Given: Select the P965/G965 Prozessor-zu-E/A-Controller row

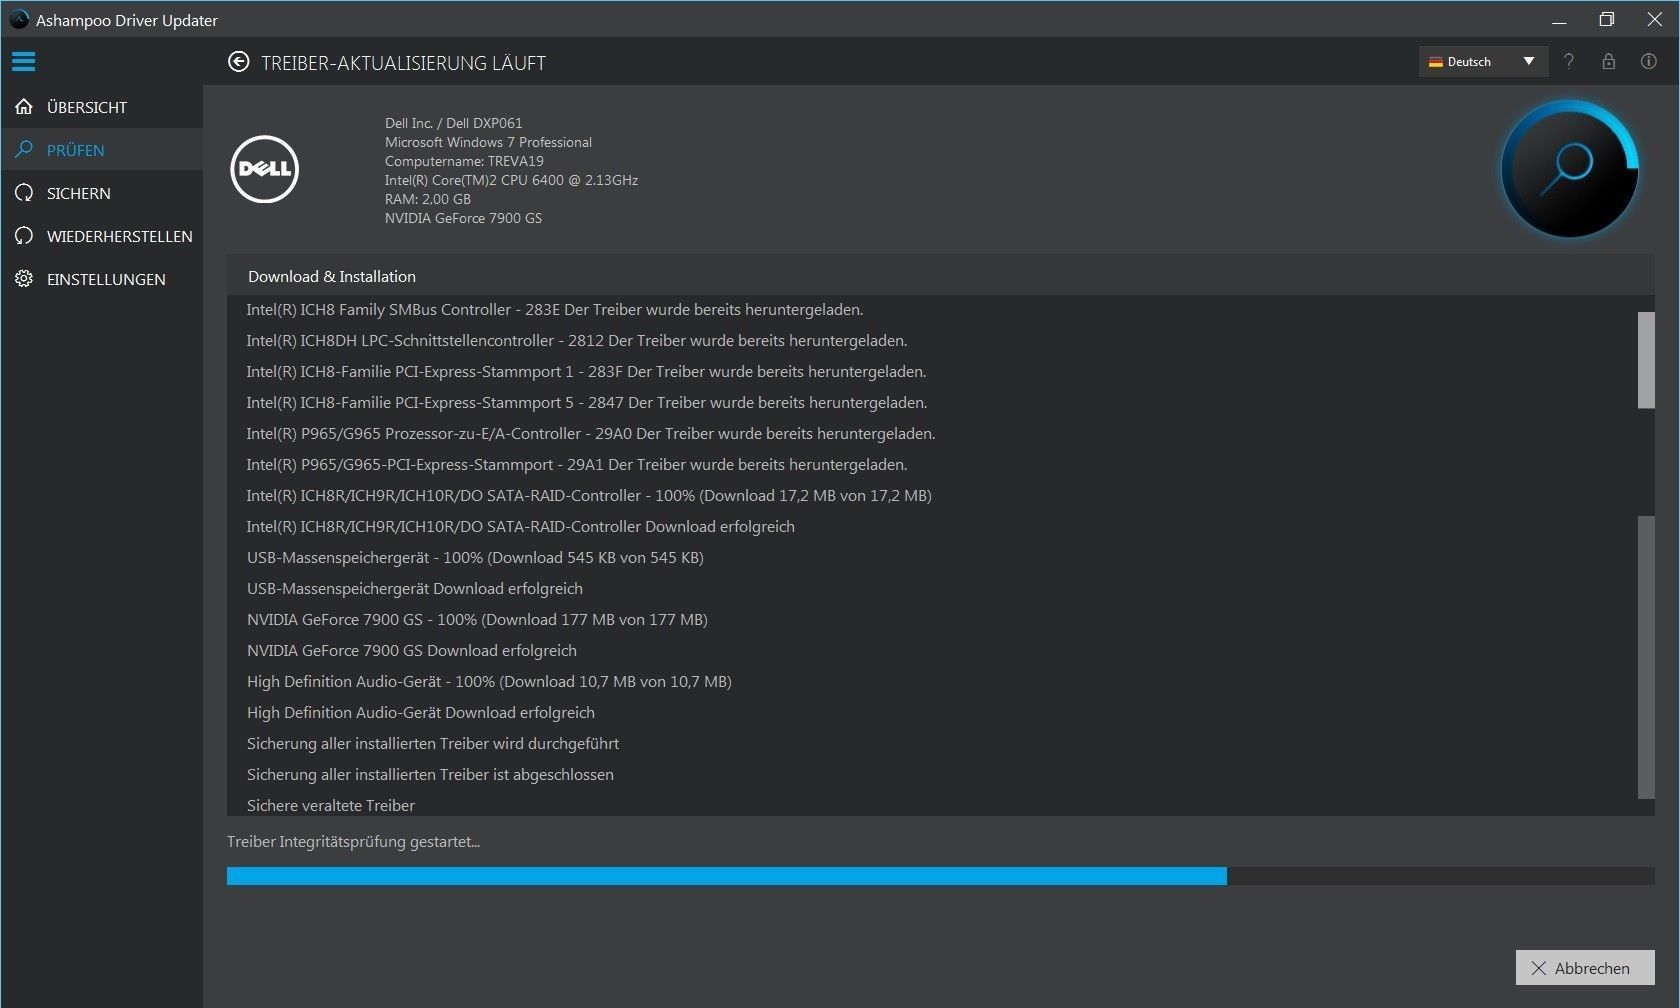Looking at the screenshot, I should [591, 434].
